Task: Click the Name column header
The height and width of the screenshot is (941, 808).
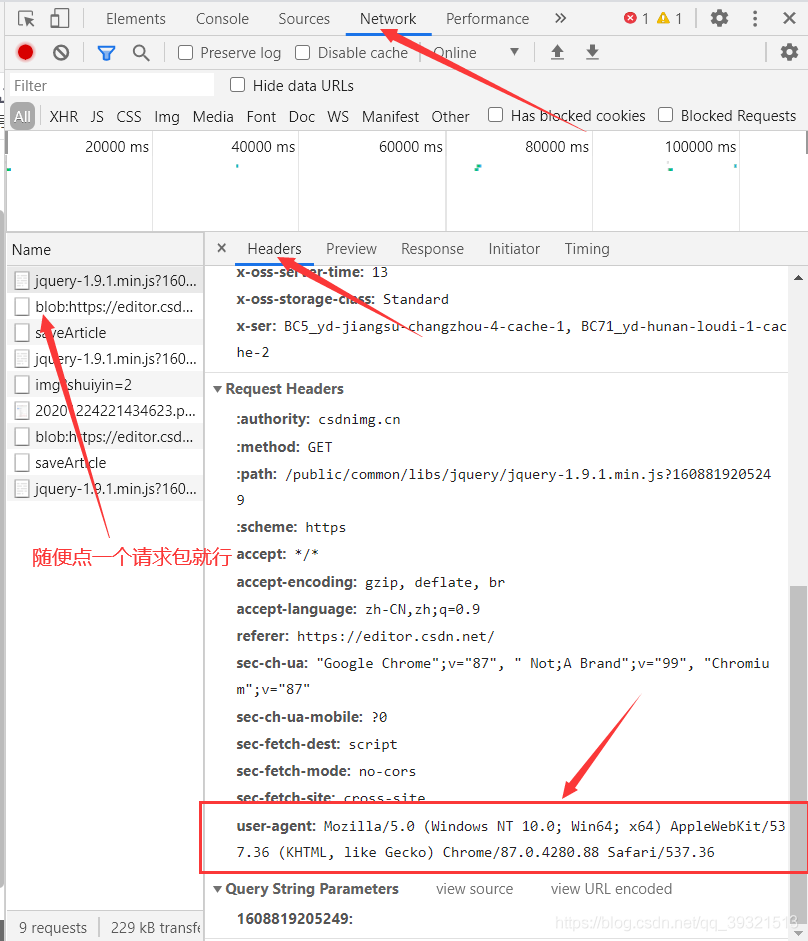Action: [x=105, y=250]
